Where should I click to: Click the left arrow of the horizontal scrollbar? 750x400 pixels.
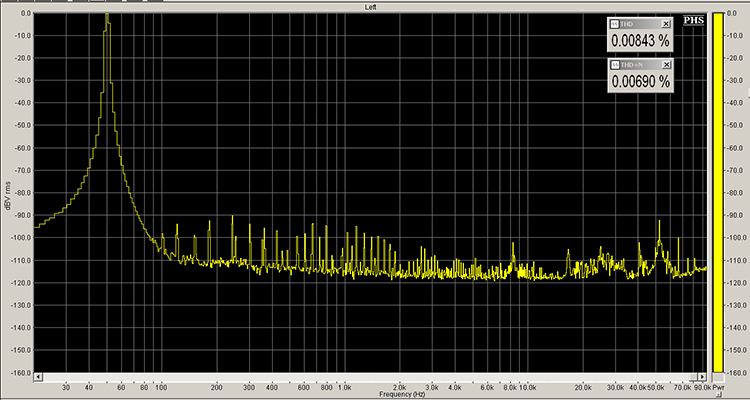pos(39,379)
